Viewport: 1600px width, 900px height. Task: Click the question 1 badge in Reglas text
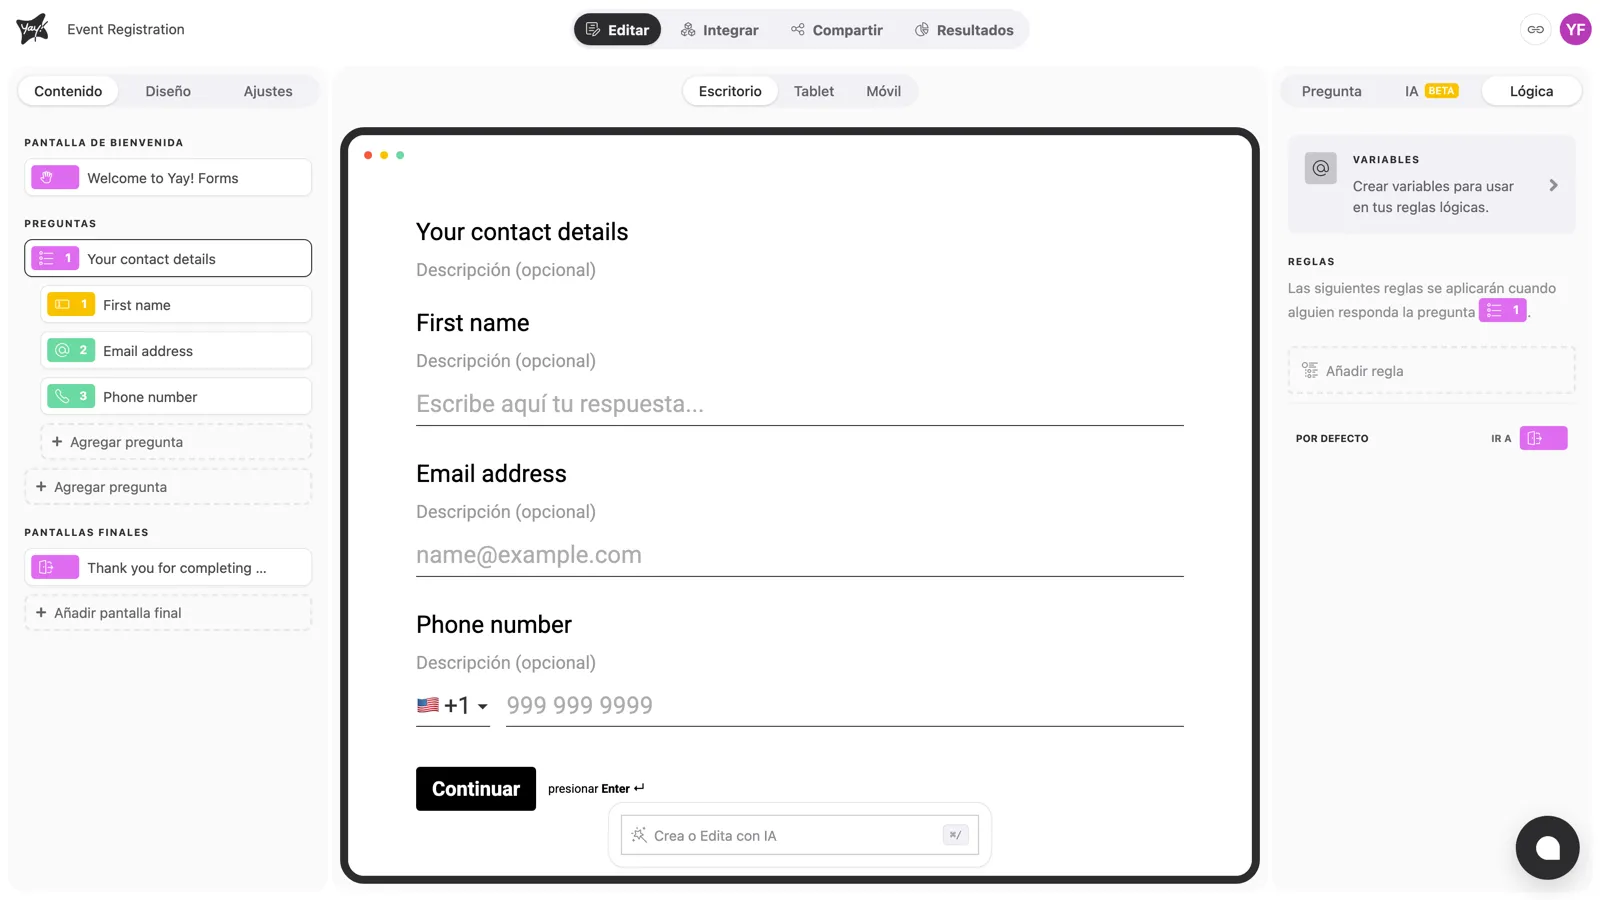[1503, 311]
